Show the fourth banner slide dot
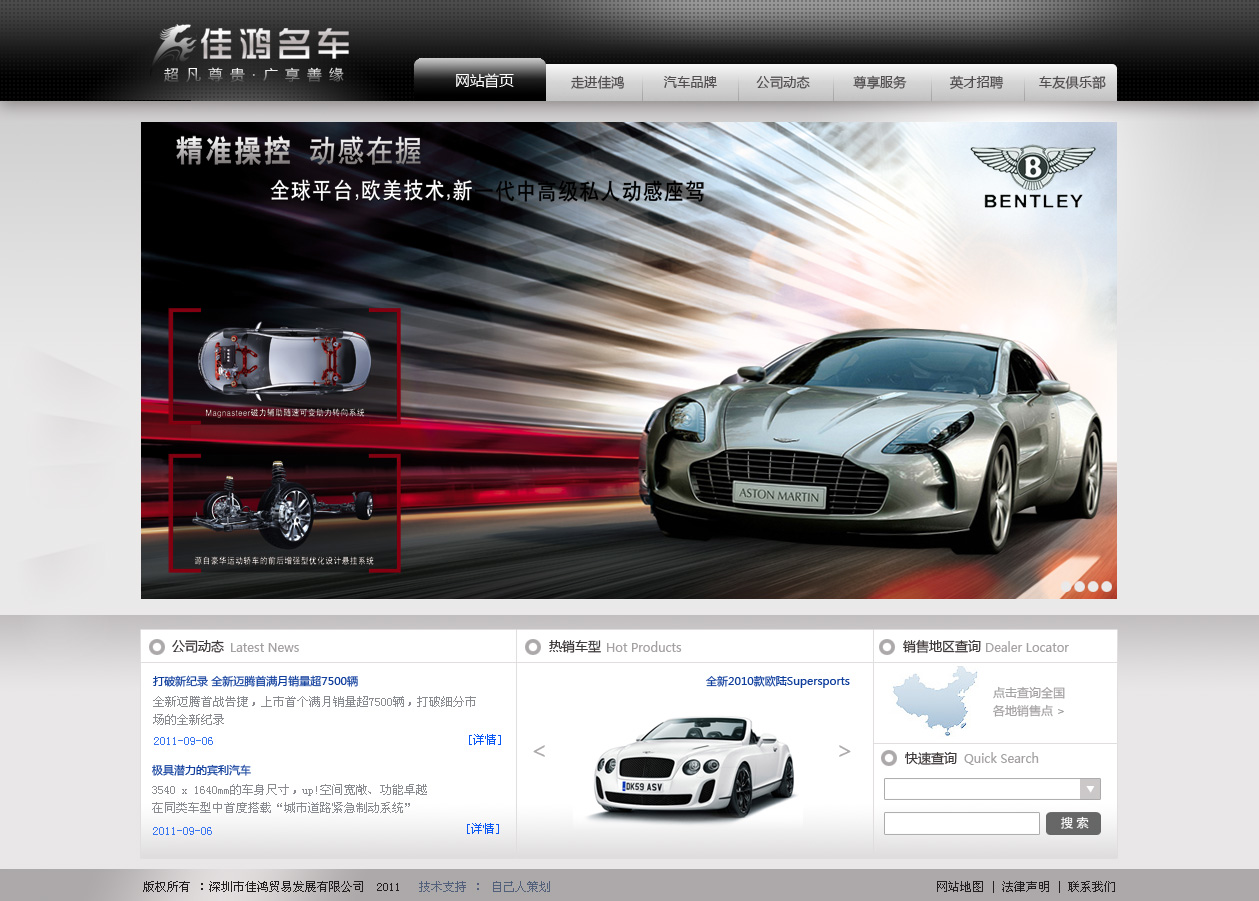The height and width of the screenshot is (901, 1259). click(x=1107, y=587)
